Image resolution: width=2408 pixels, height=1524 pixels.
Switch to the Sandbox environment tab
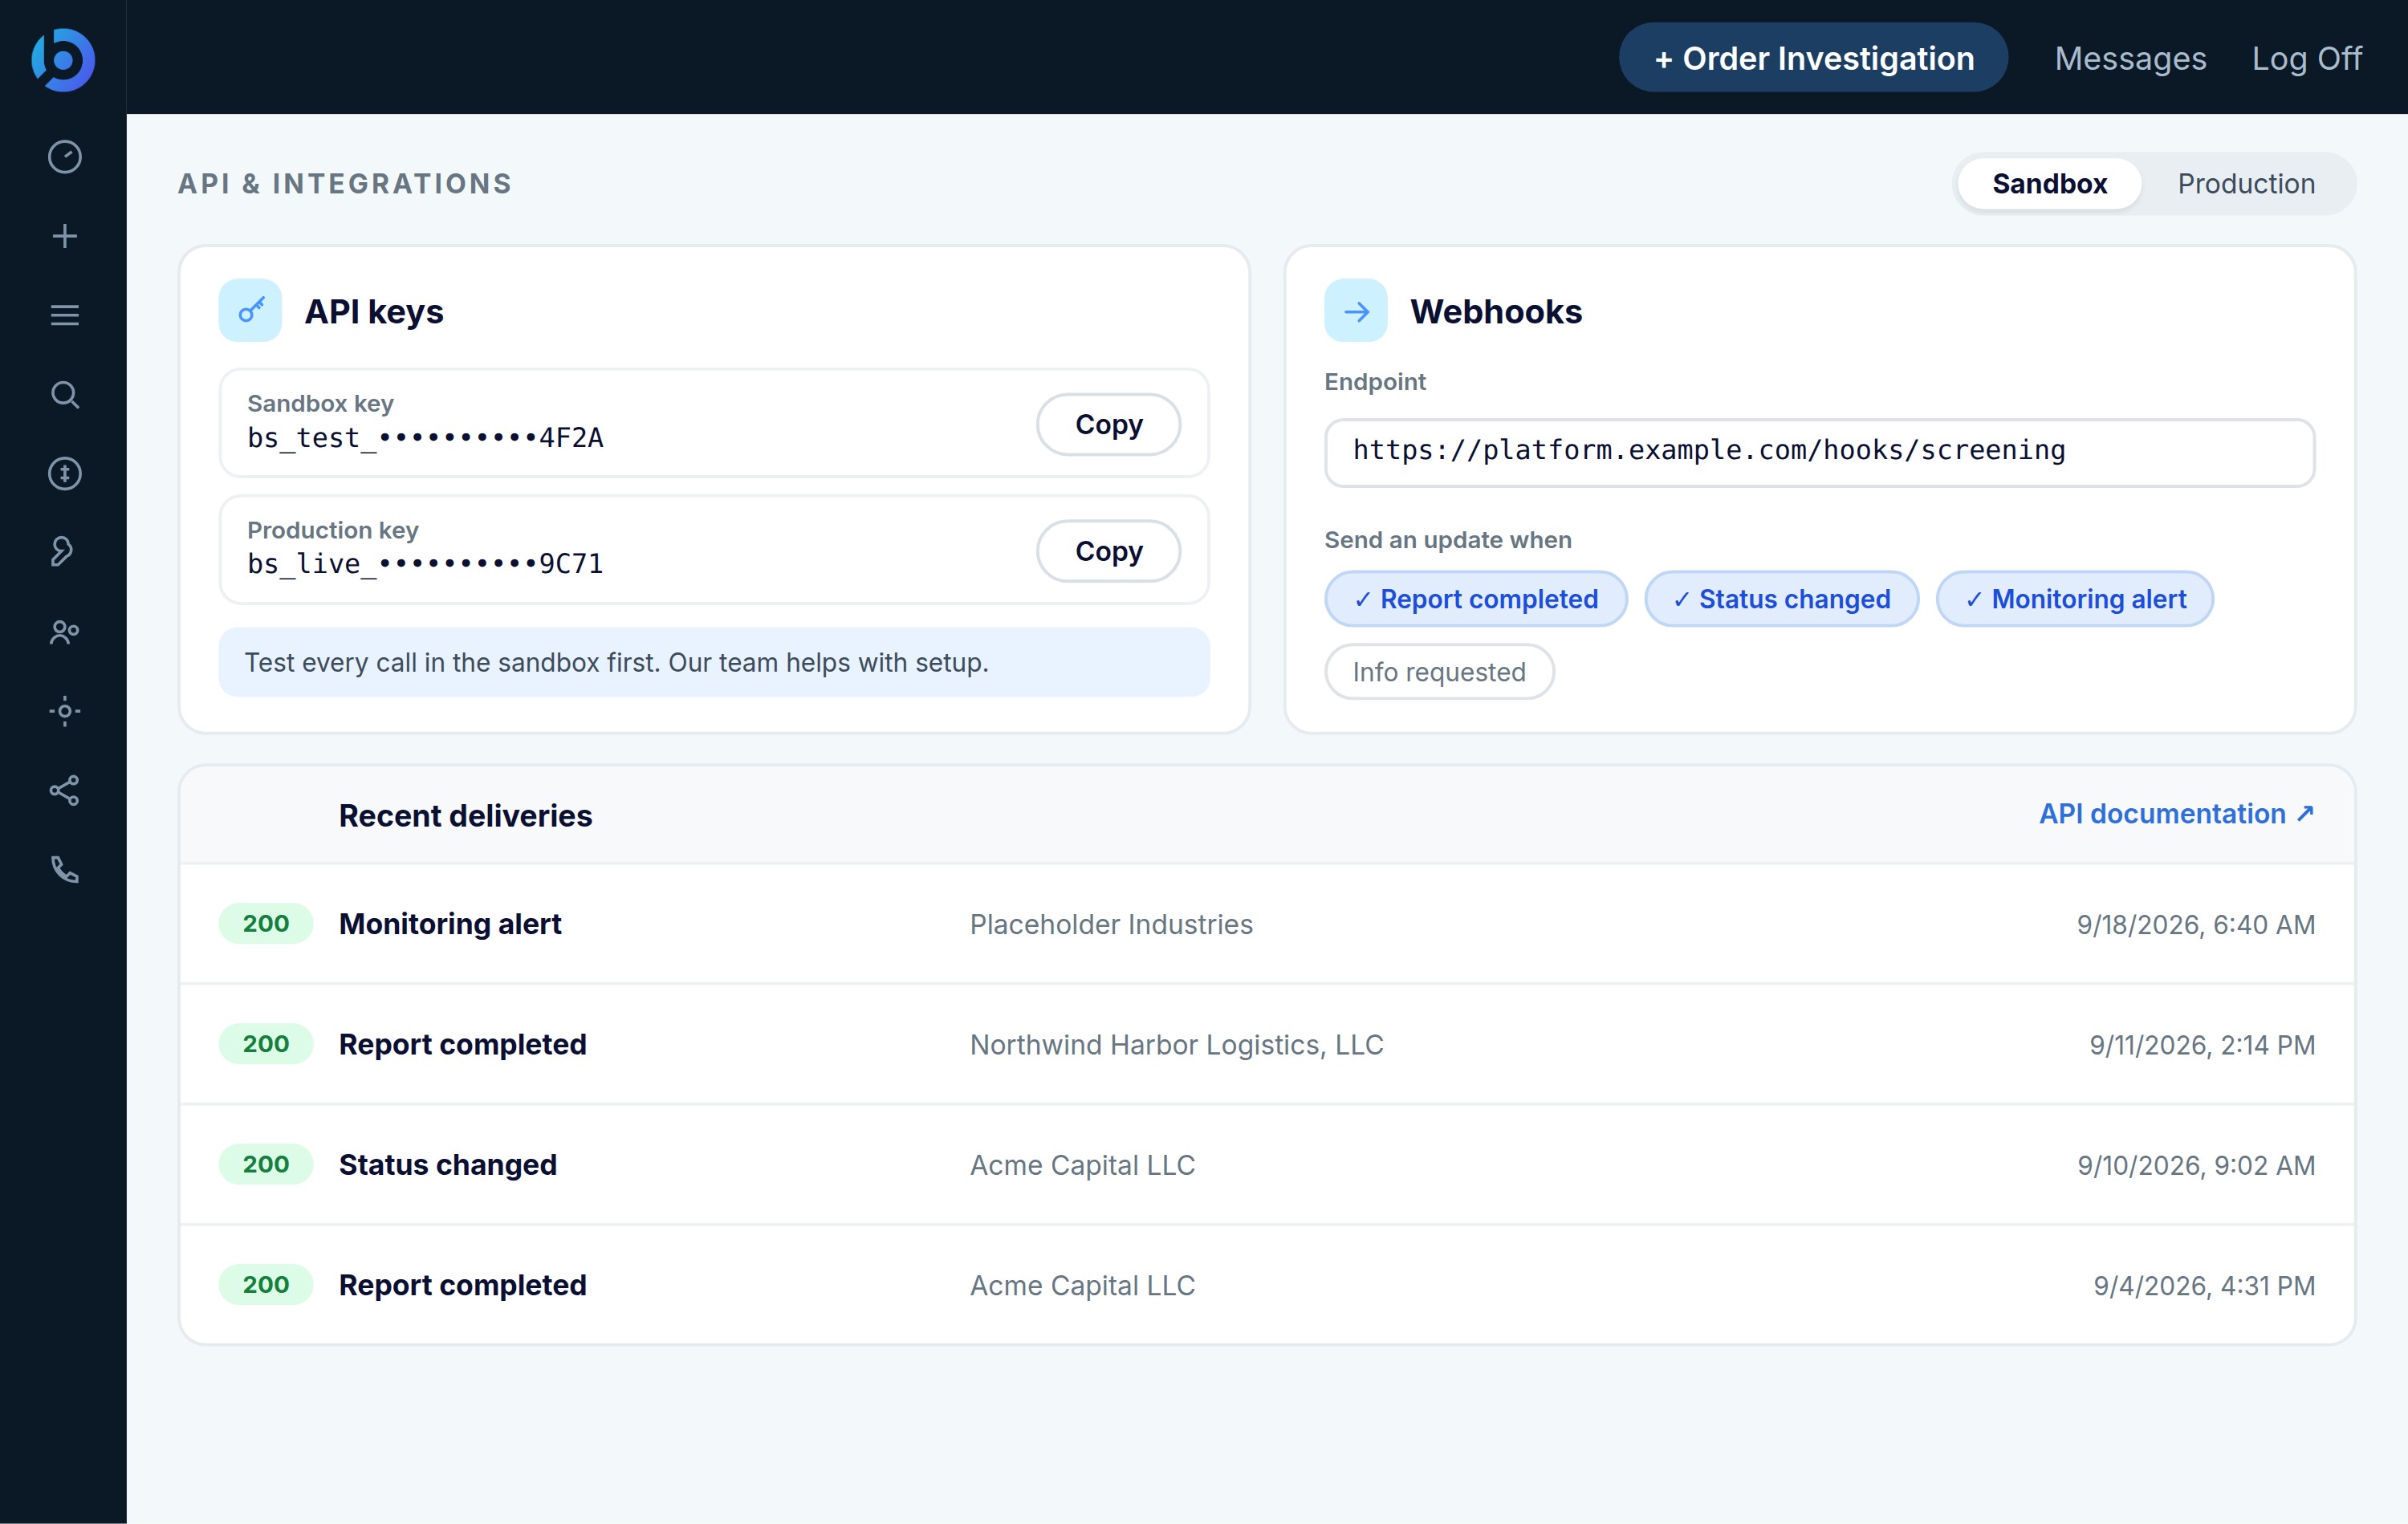coord(2049,184)
